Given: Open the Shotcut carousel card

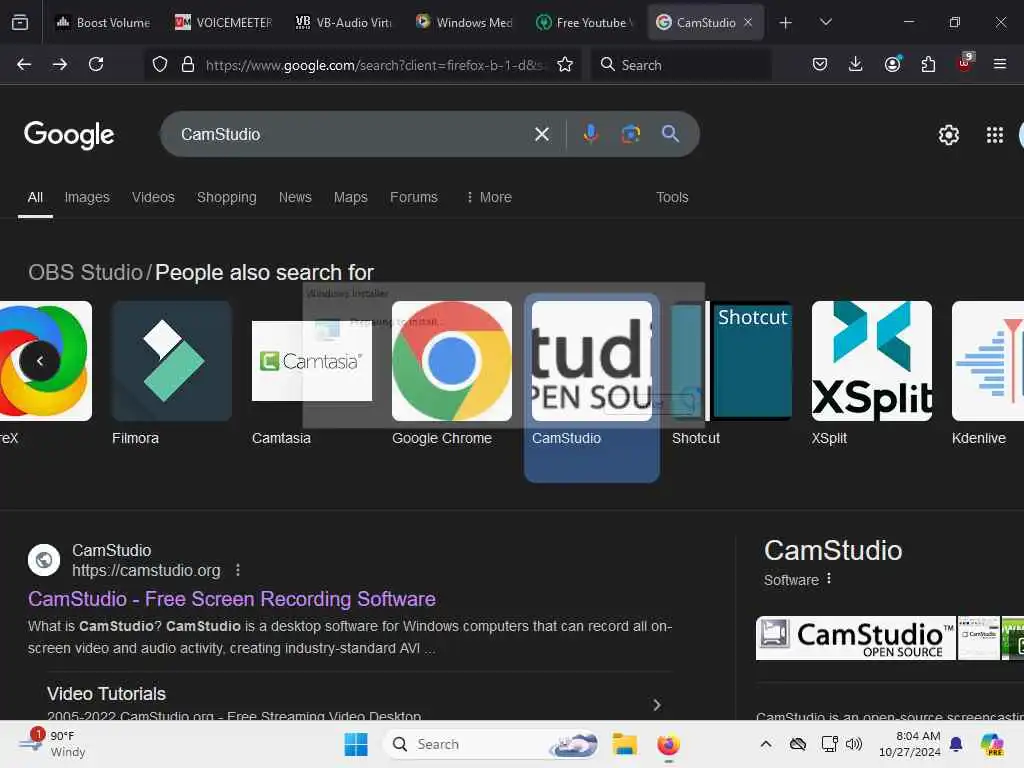Looking at the screenshot, I should click(x=731, y=374).
